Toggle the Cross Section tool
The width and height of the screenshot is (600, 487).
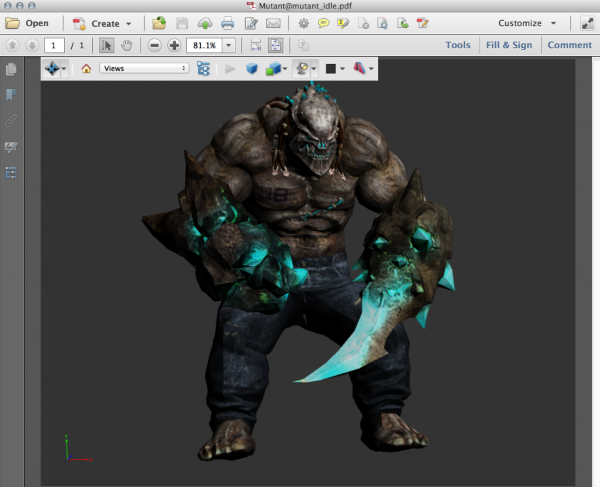pos(359,68)
